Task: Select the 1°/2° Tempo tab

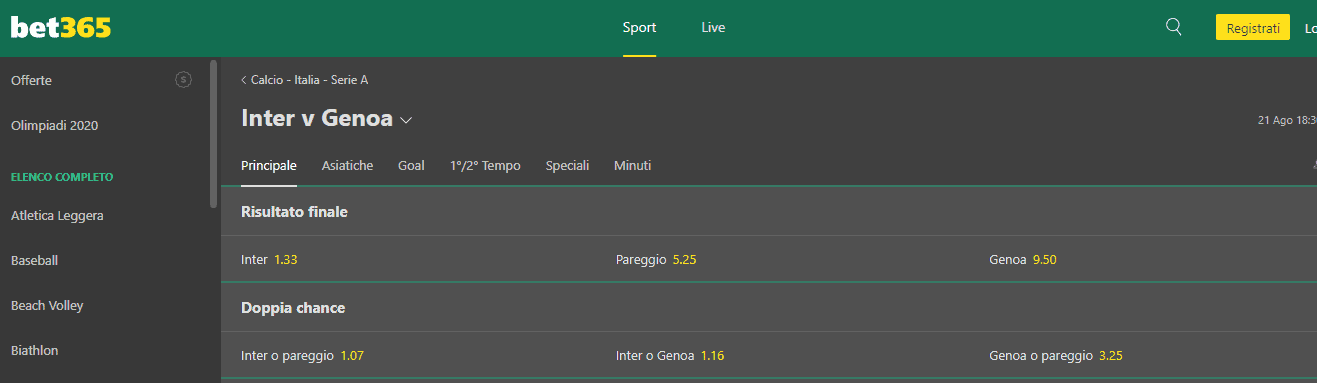Action: pyautogui.click(x=485, y=166)
